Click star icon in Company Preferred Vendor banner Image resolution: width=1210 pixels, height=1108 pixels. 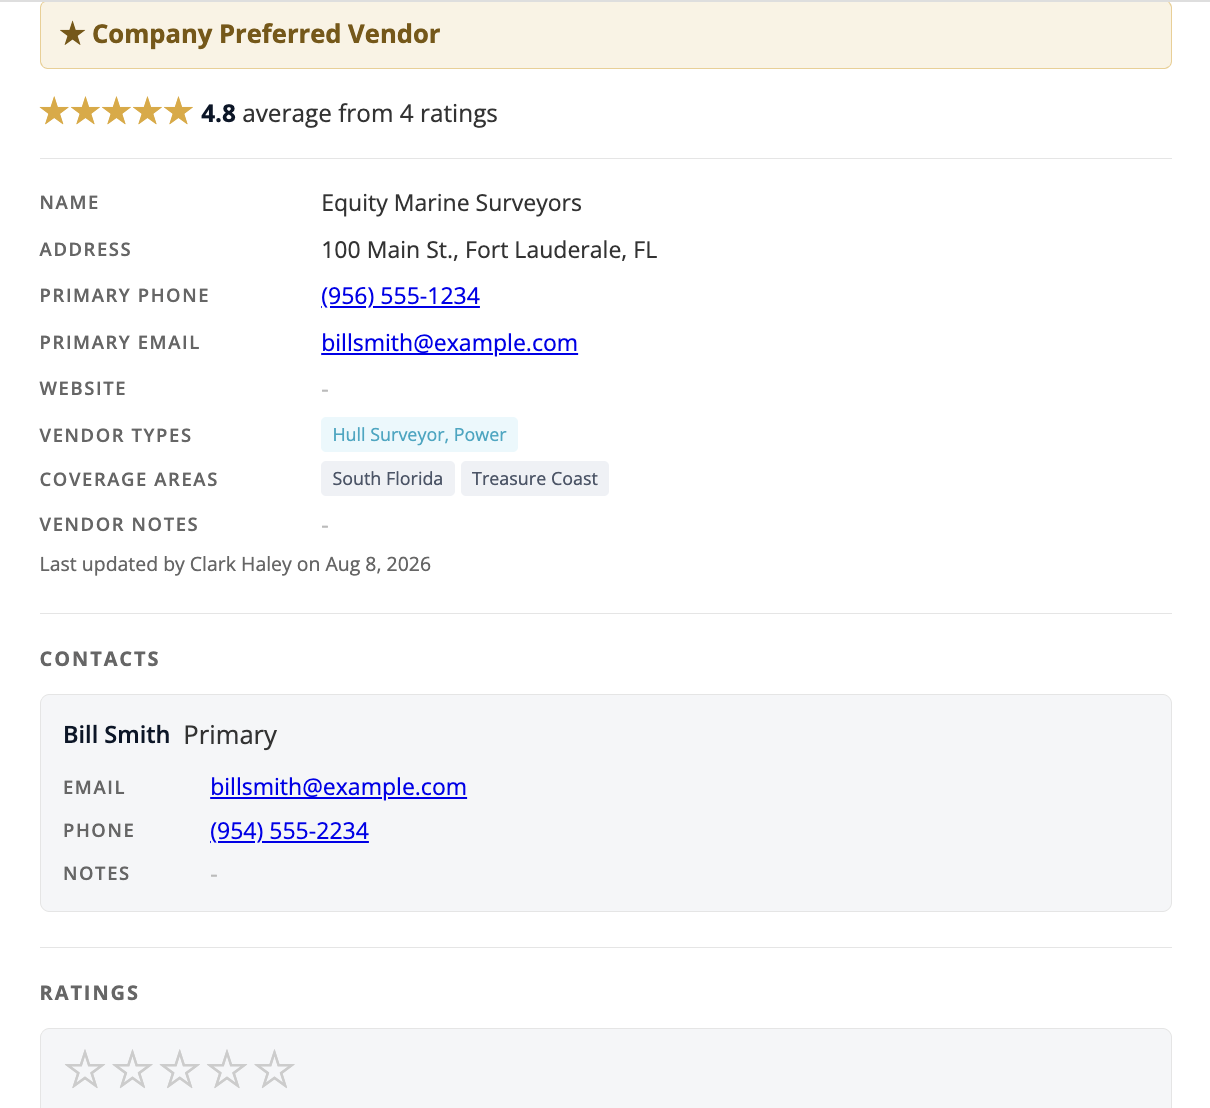click(72, 34)
